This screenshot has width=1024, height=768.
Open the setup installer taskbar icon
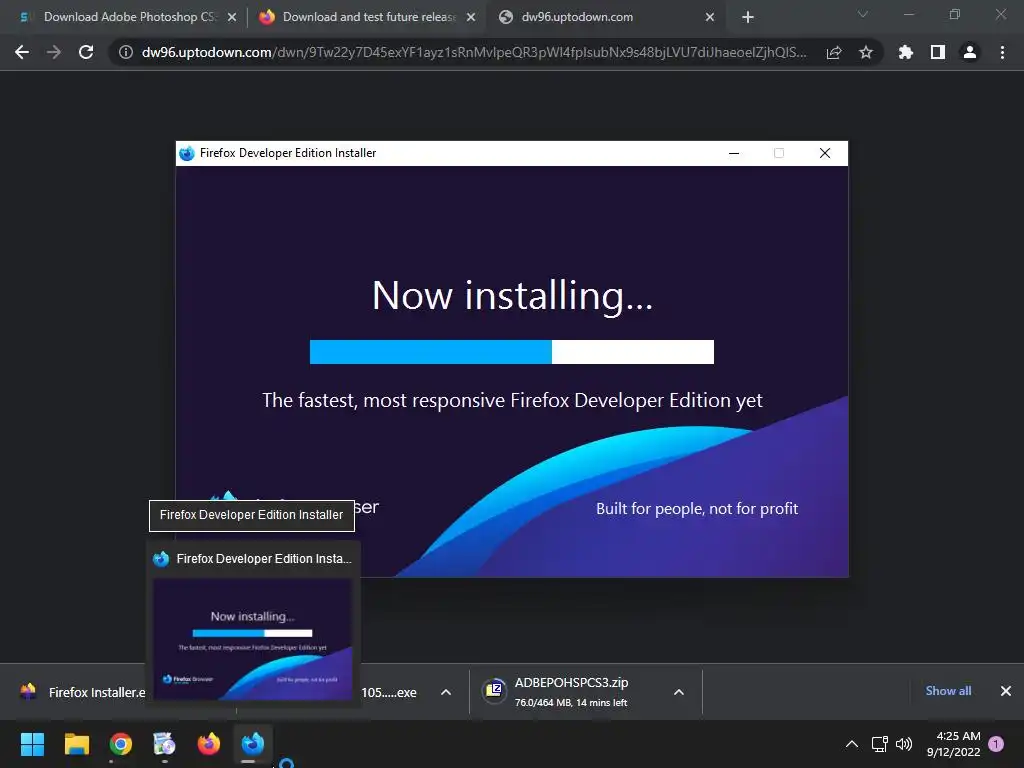165,744
